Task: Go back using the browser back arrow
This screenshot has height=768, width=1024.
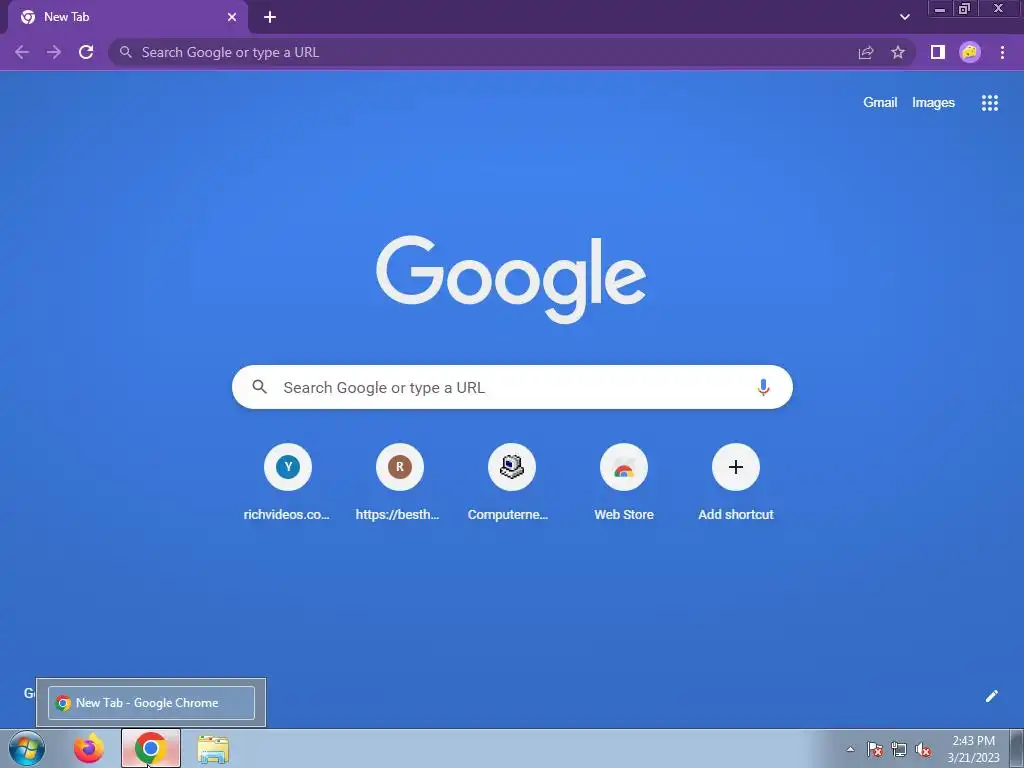Action: (22, 52)
